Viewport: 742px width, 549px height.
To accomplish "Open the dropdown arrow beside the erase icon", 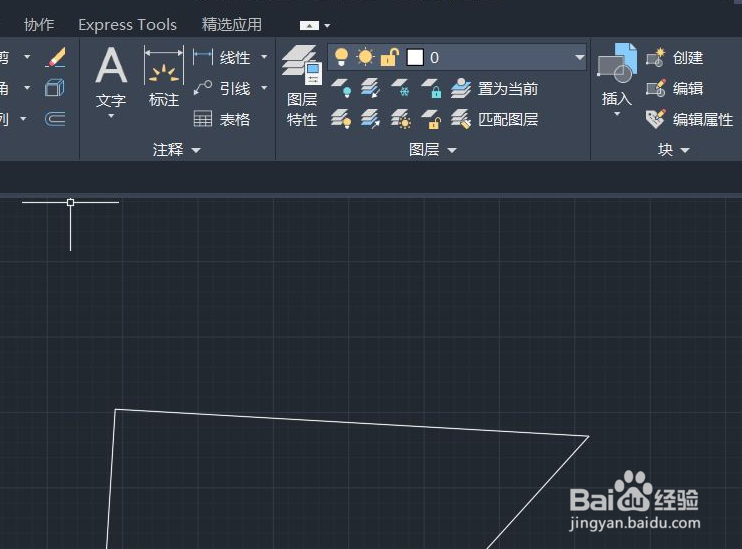I will tap(27, 57).
